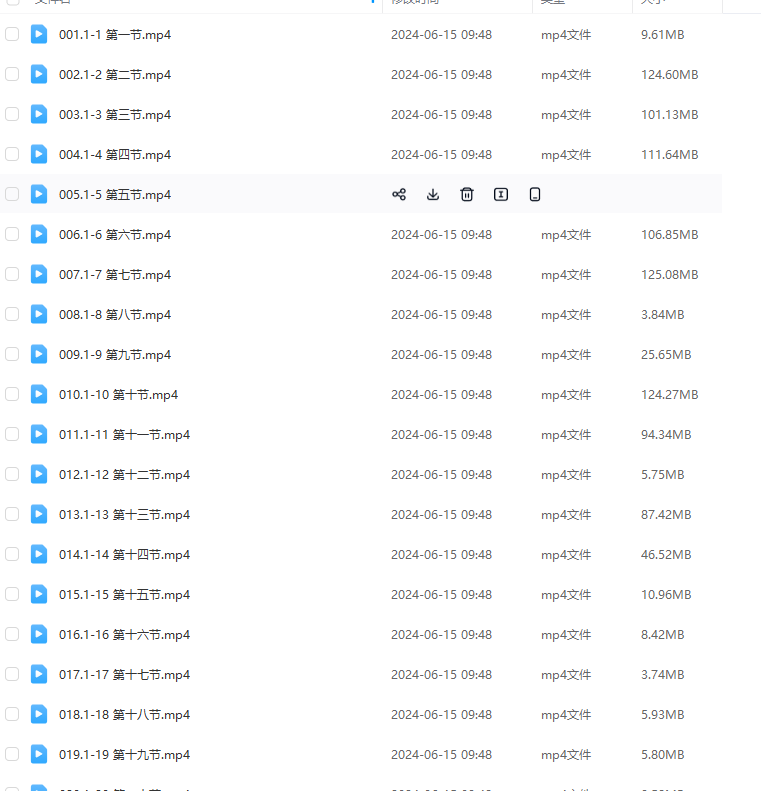Viewport: 761px width, 791px height.
Task: Tick the checkbox for 002.1-2 第二节.mp4
Action: (x=12, y=75)
